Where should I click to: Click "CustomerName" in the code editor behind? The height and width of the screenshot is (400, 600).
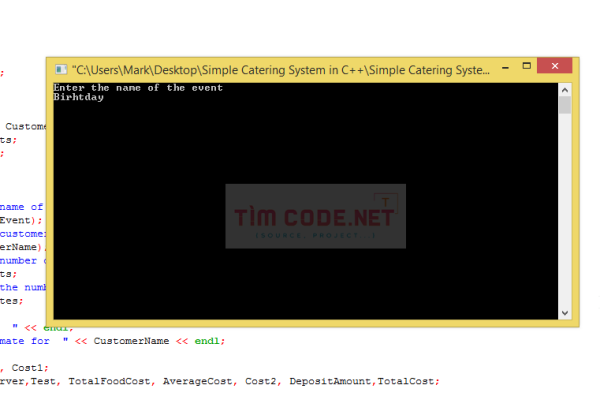[x=131, y=341]
